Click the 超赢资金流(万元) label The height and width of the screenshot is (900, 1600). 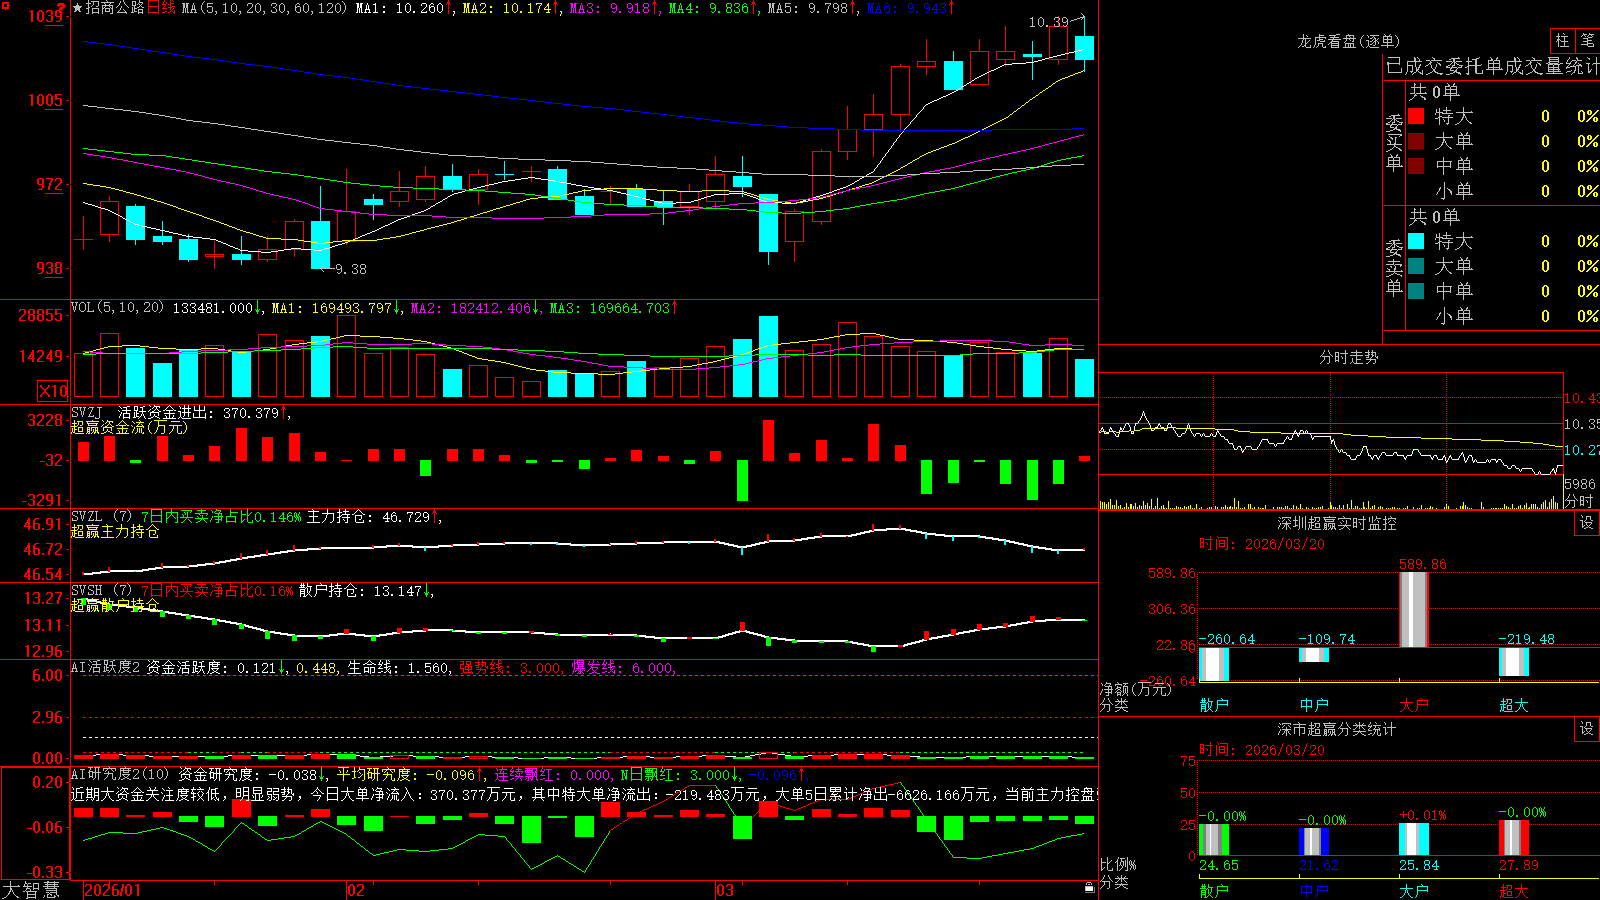(129, 427)
